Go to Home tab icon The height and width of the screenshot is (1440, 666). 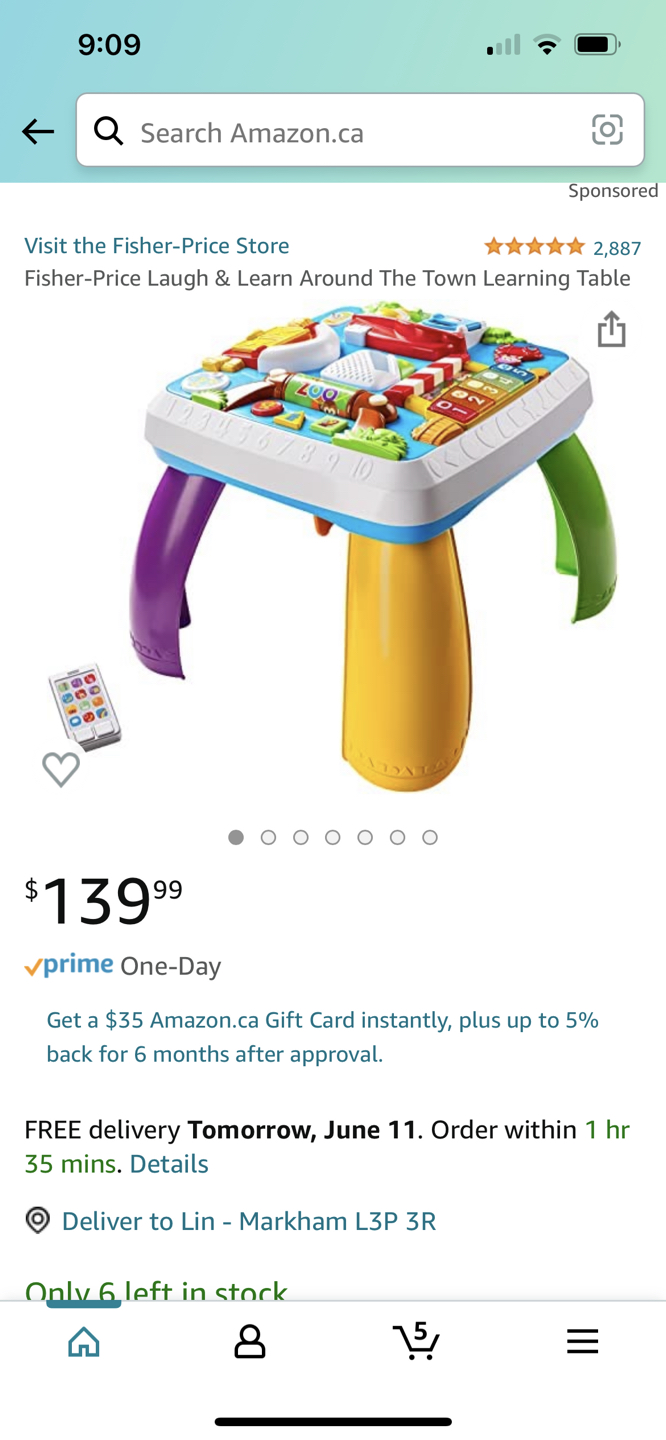pyautogui.click(x=84, y=1341)
